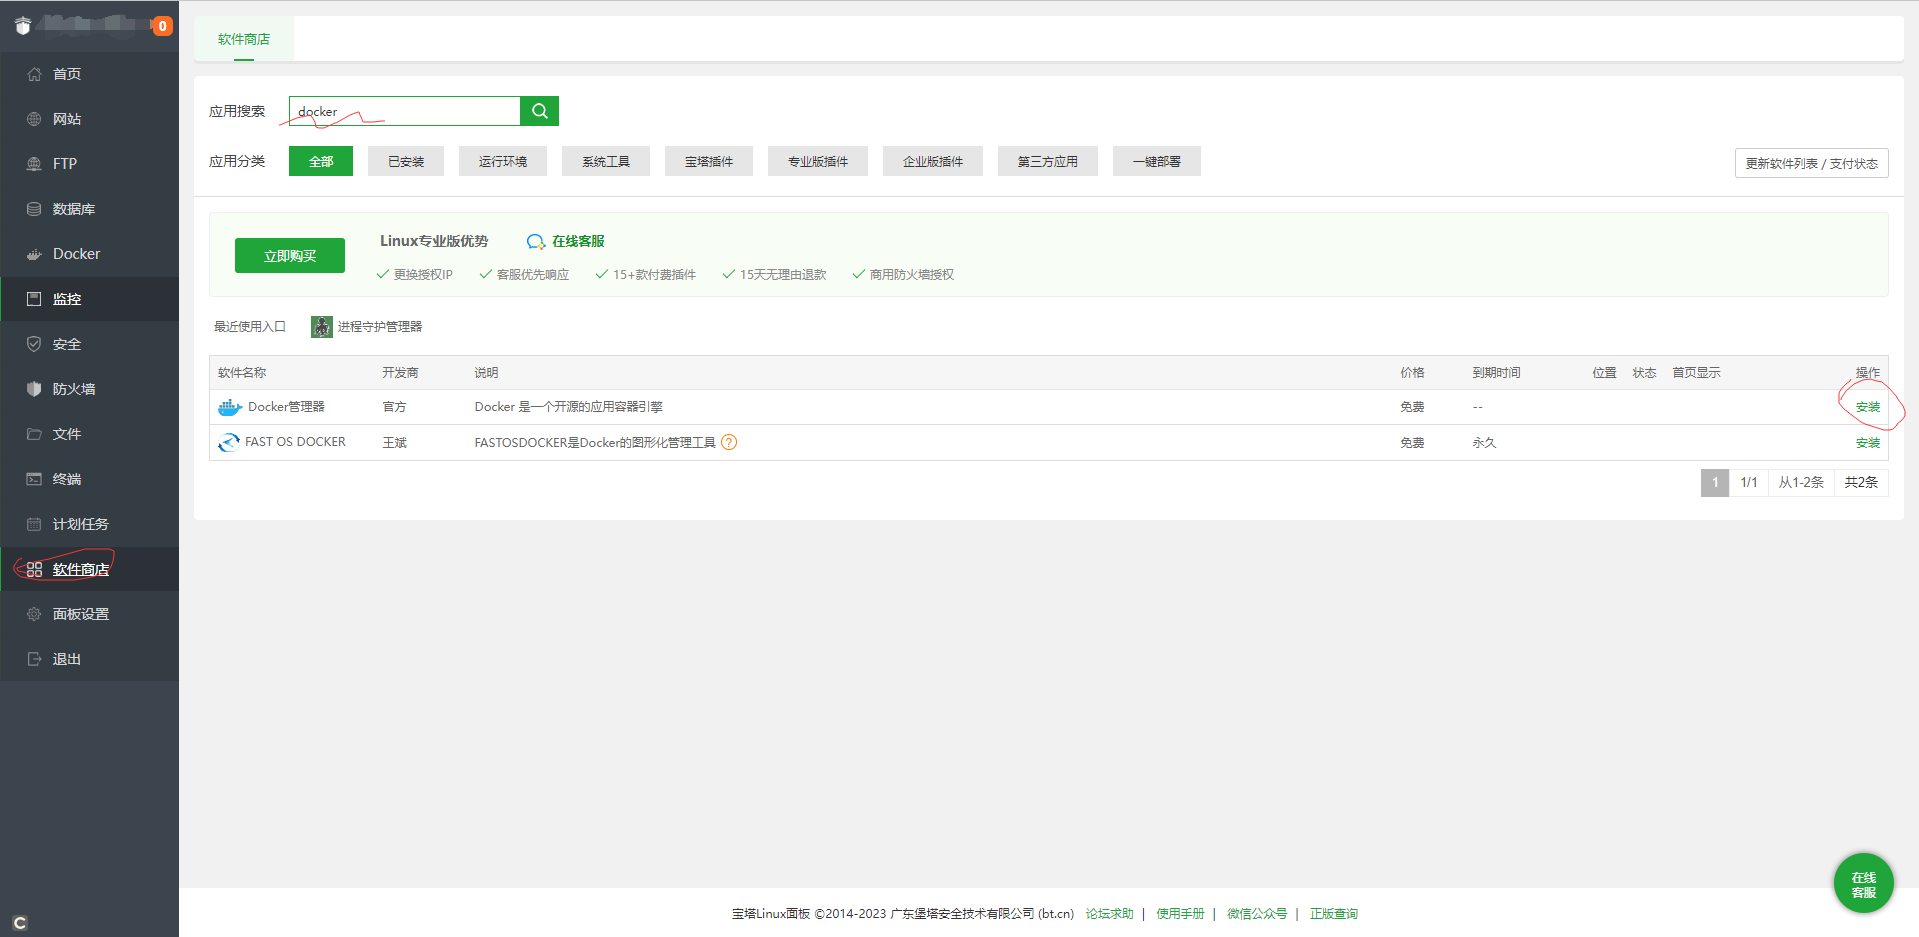Select the 运行环境 category filter
This screenshot has width=1919, height=937.
502,161
